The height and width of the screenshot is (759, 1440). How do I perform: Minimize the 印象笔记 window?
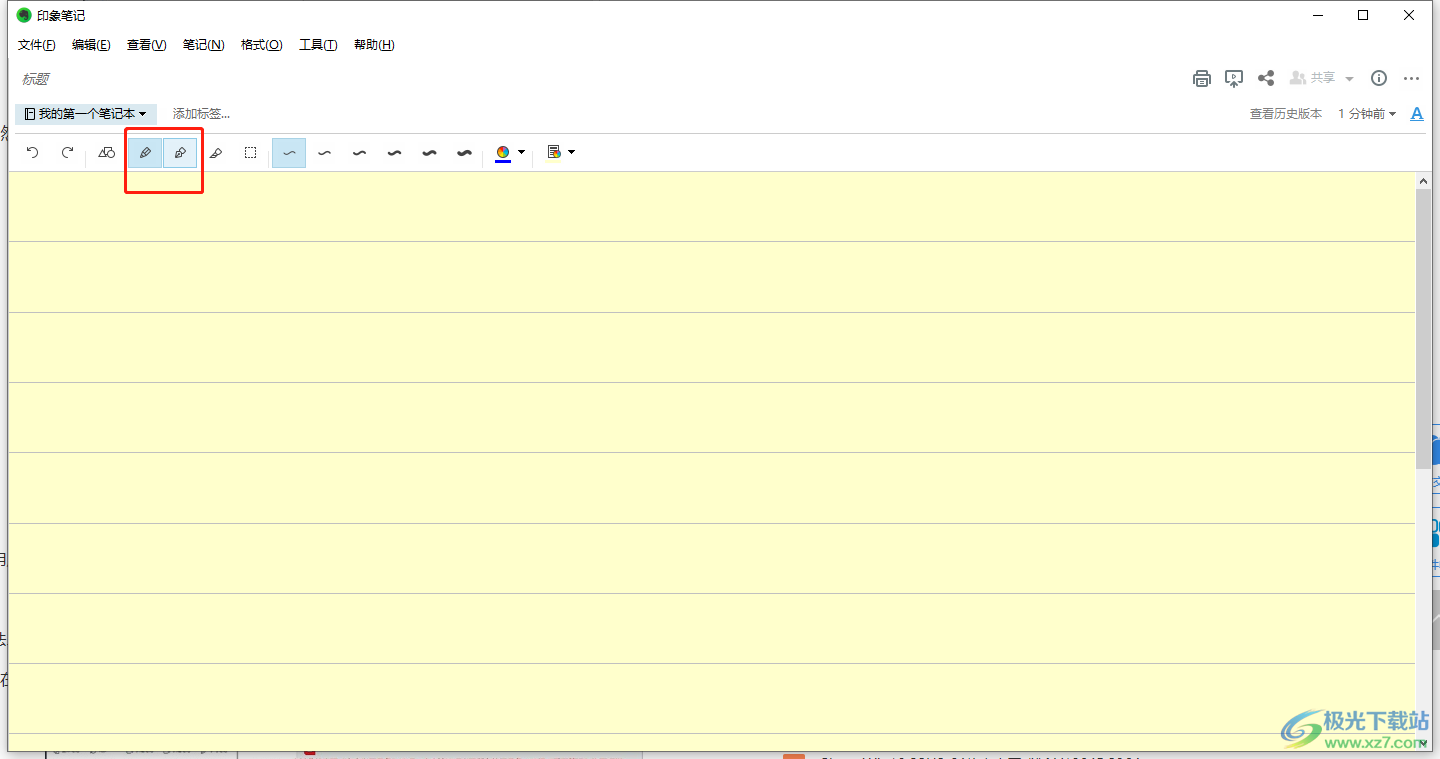point(1317,15)
